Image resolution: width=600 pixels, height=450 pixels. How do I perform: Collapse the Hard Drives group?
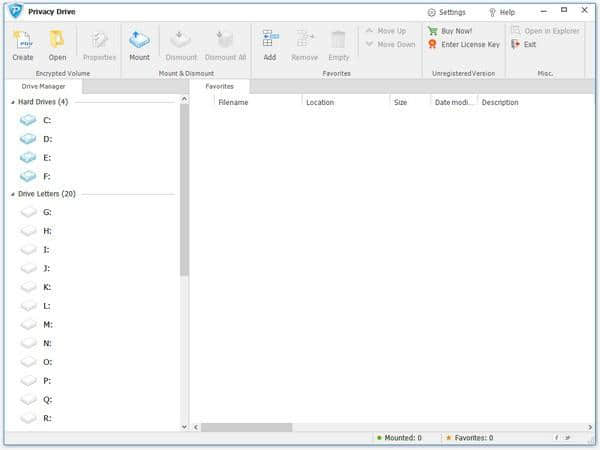pyautogui.click(x=13, y=102)
